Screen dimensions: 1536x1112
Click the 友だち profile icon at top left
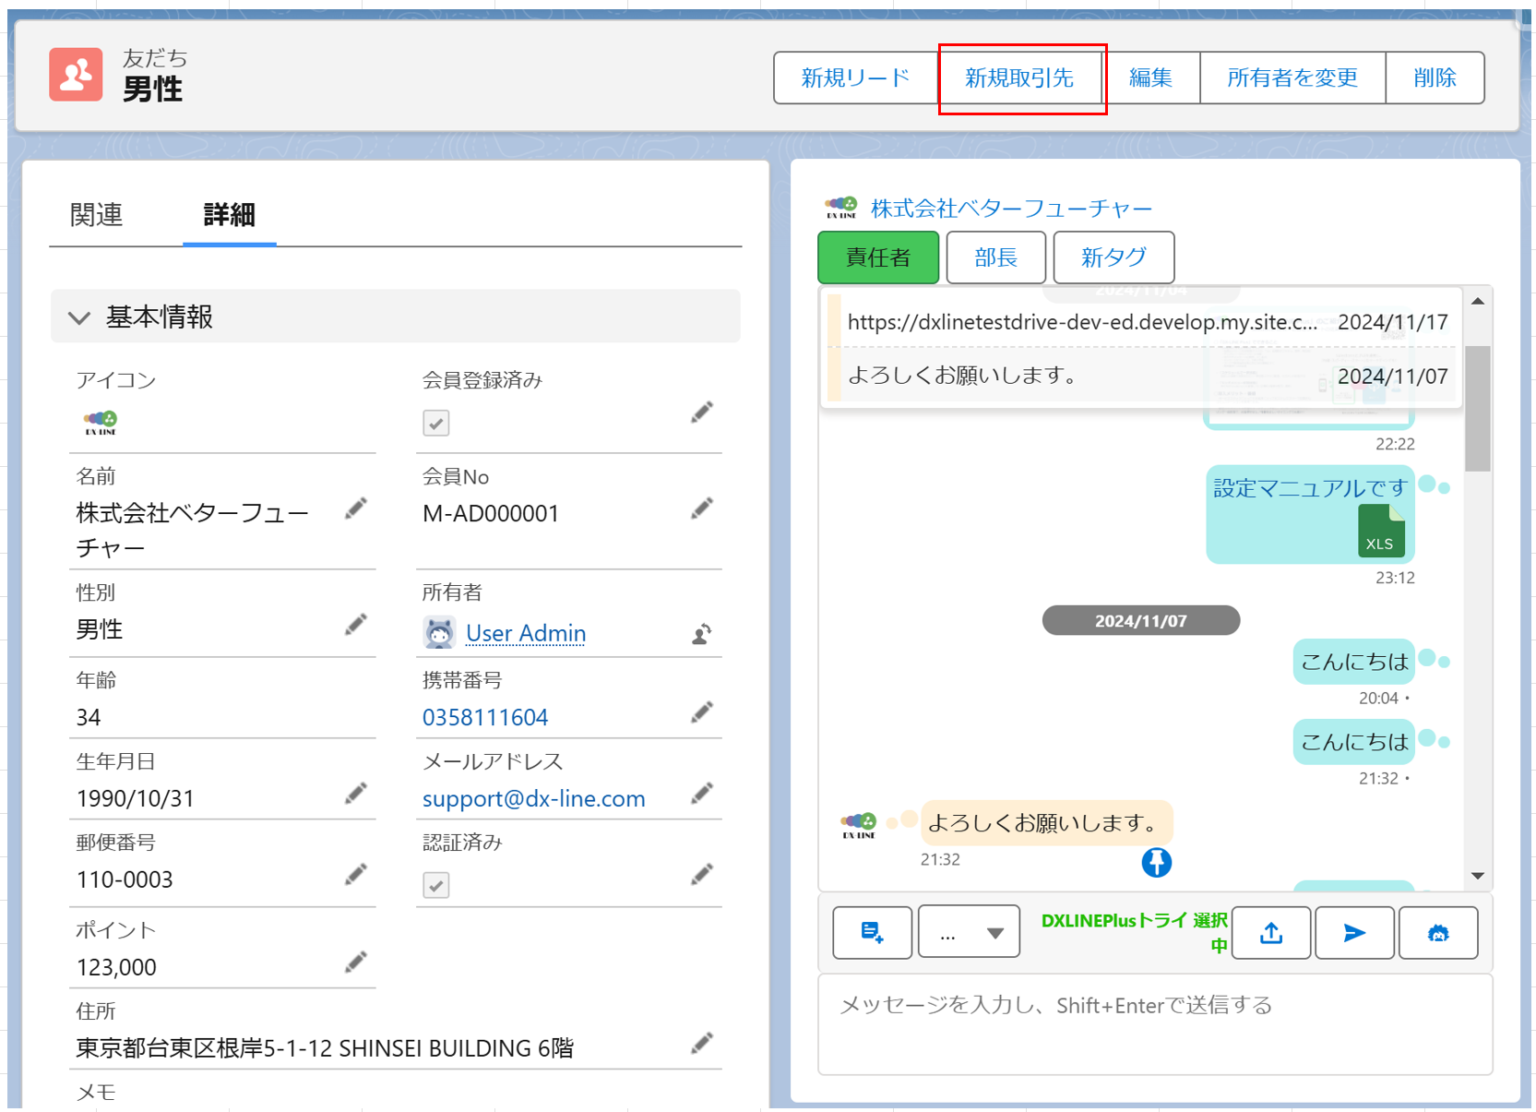(x=75, y=73)
